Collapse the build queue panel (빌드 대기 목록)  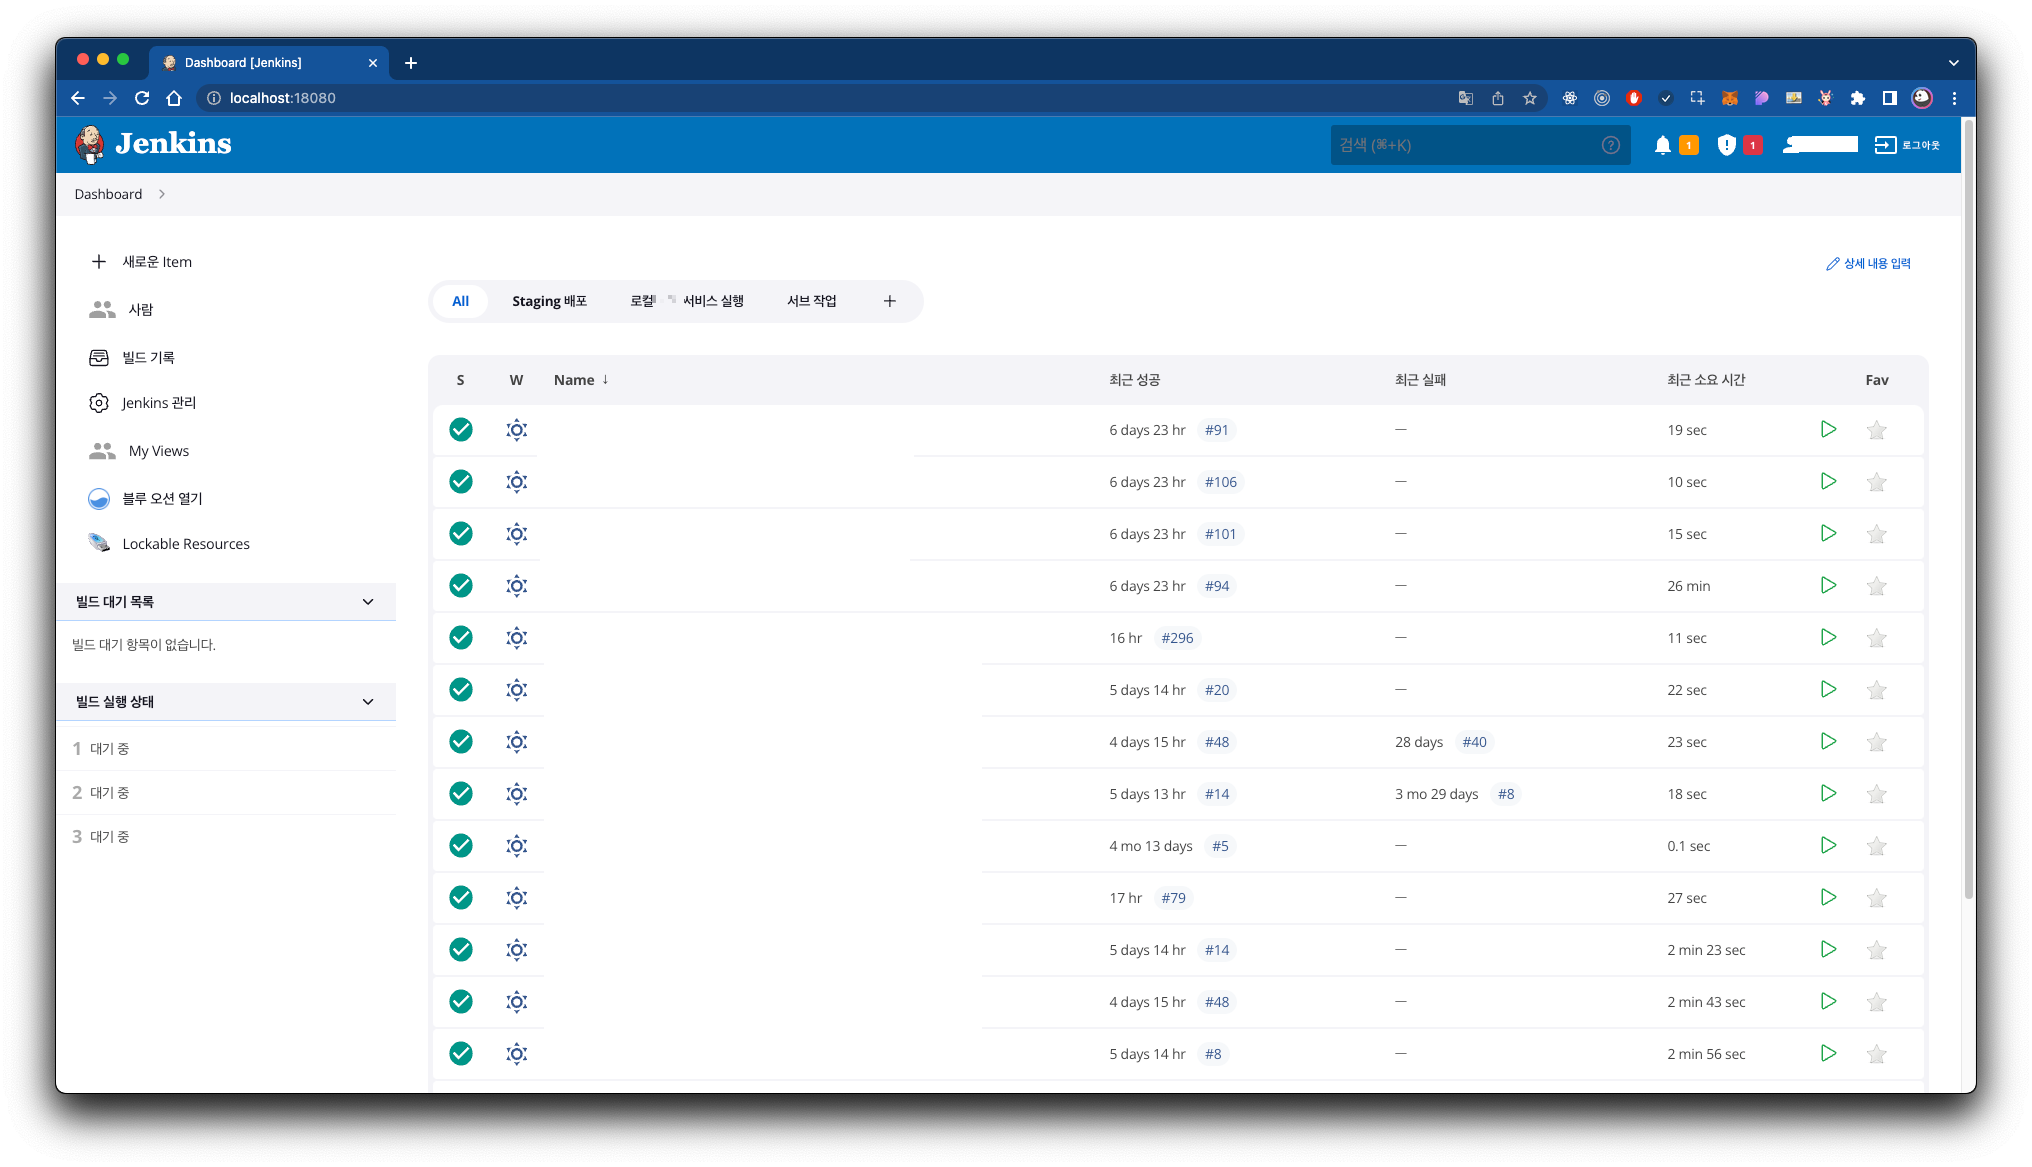[367, 601]
